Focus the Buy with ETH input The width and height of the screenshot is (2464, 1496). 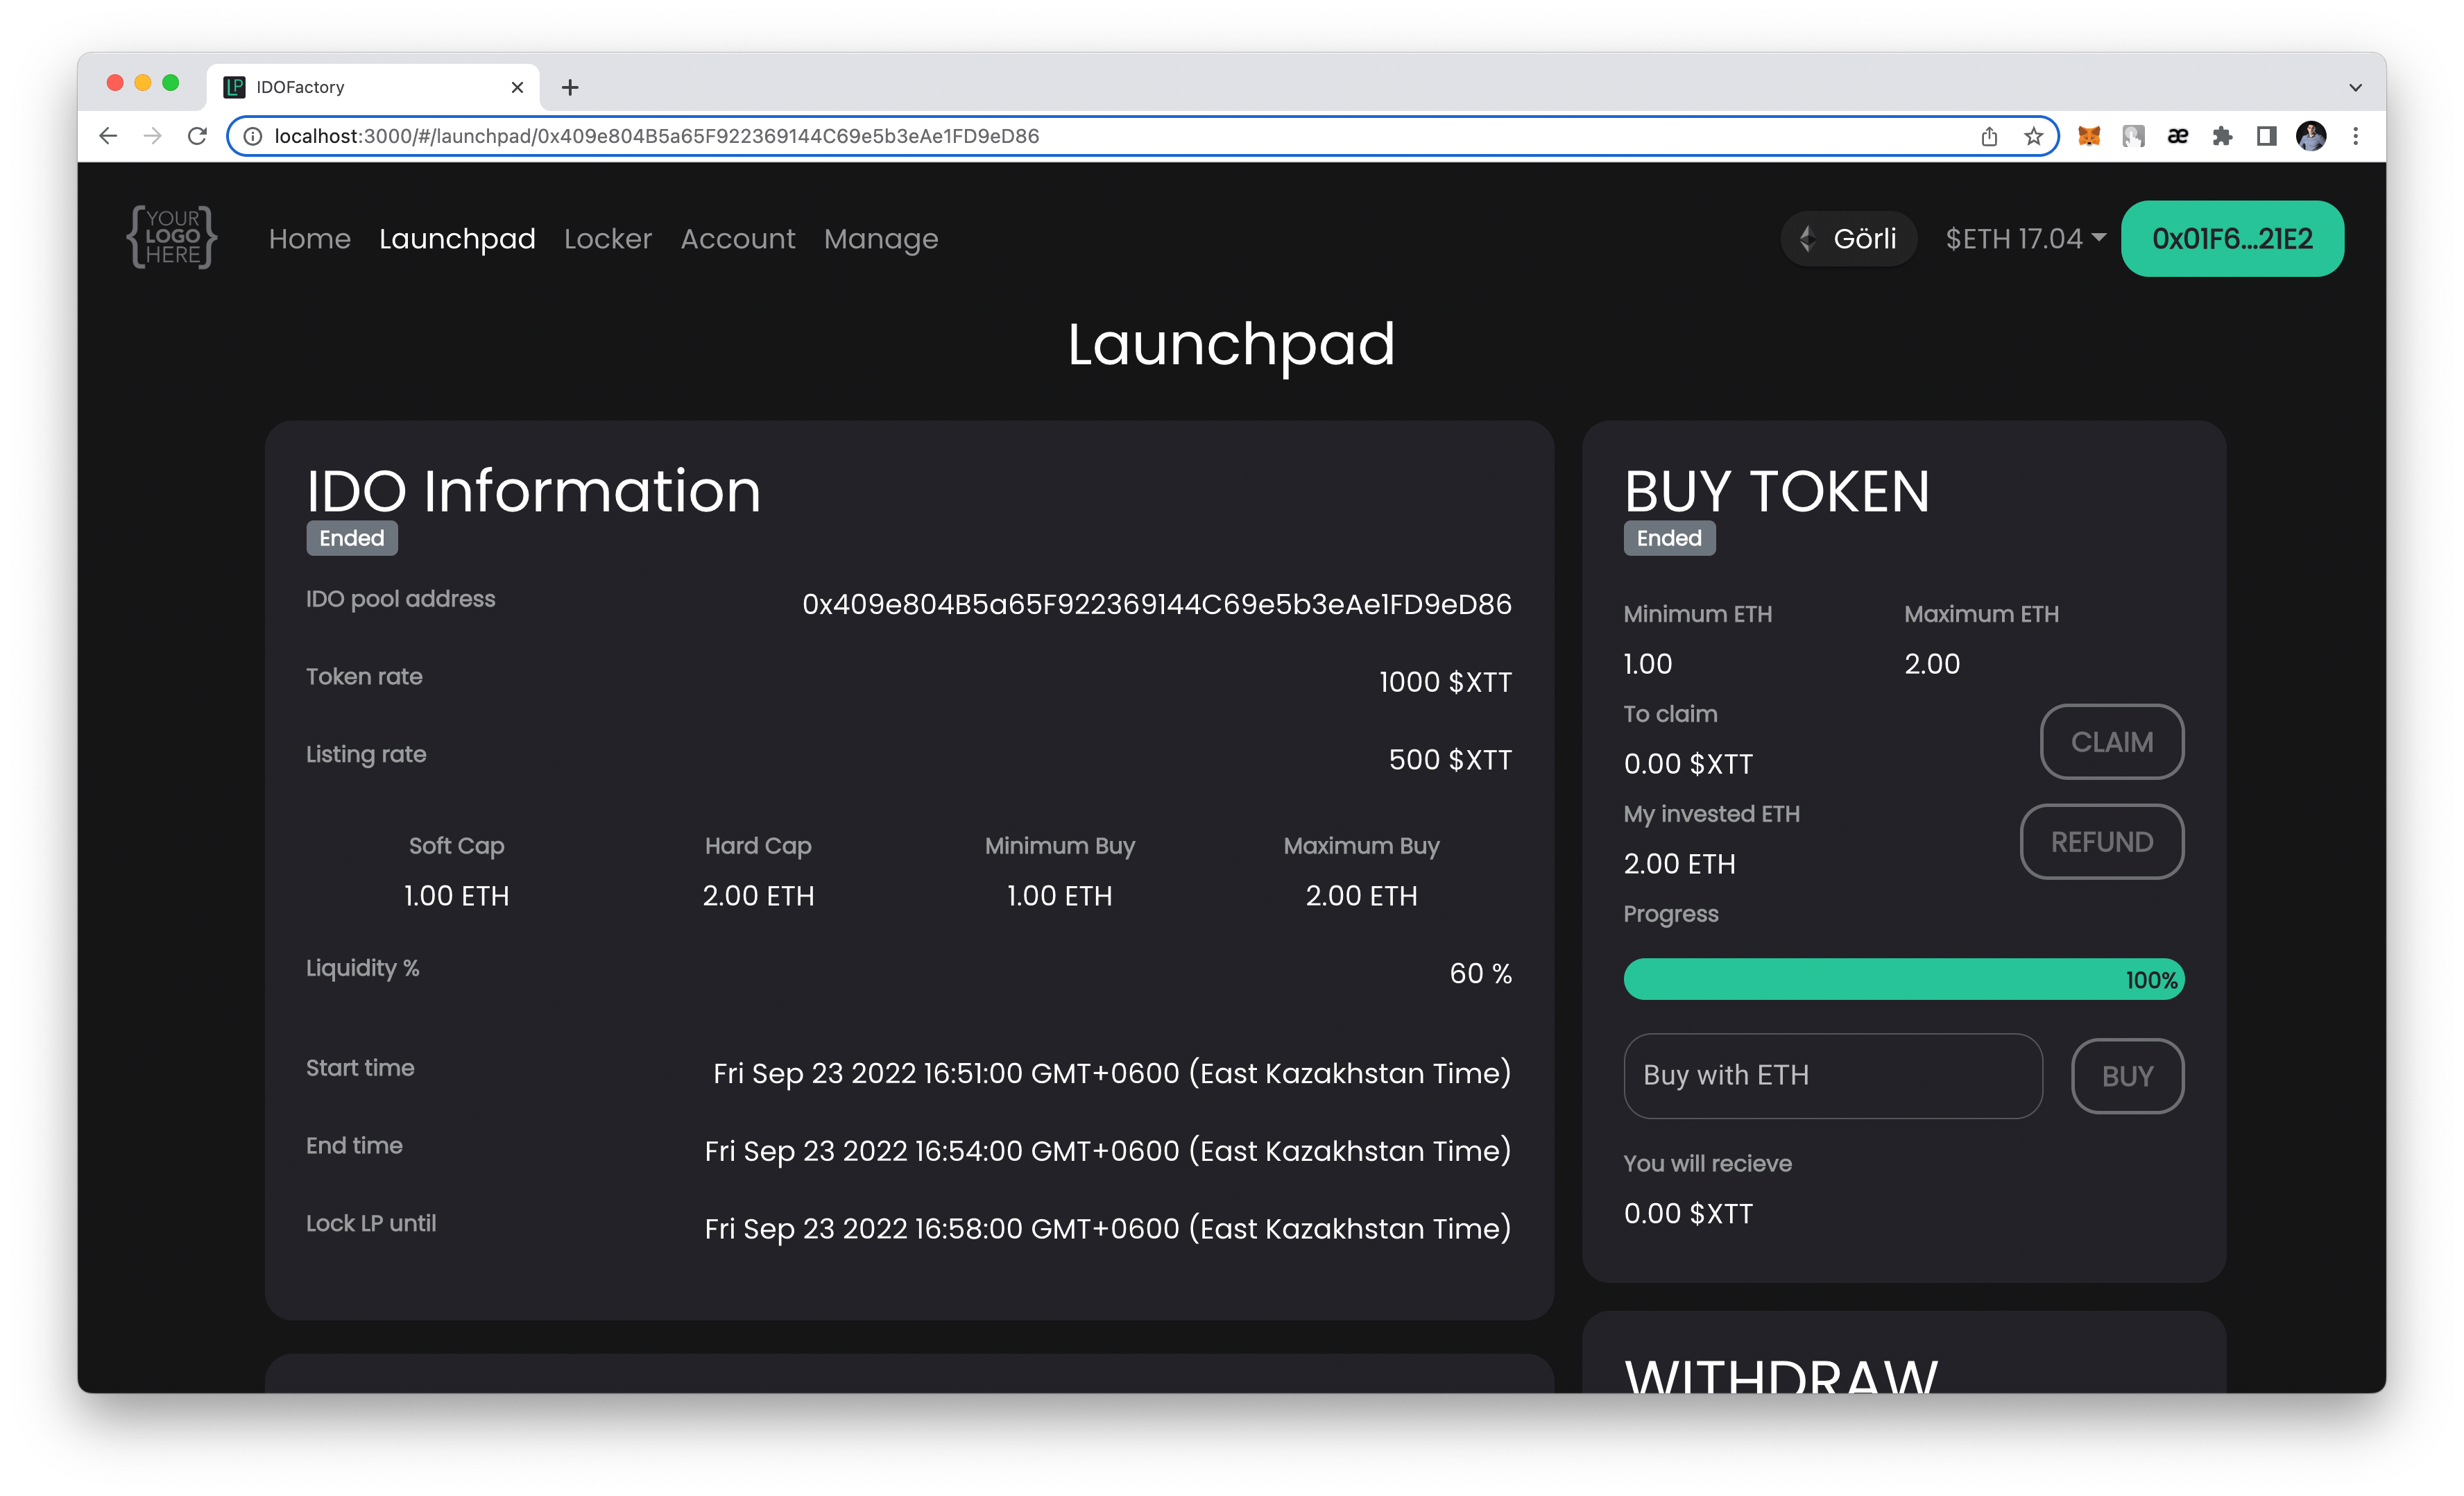click(x=1832, y=1075)
